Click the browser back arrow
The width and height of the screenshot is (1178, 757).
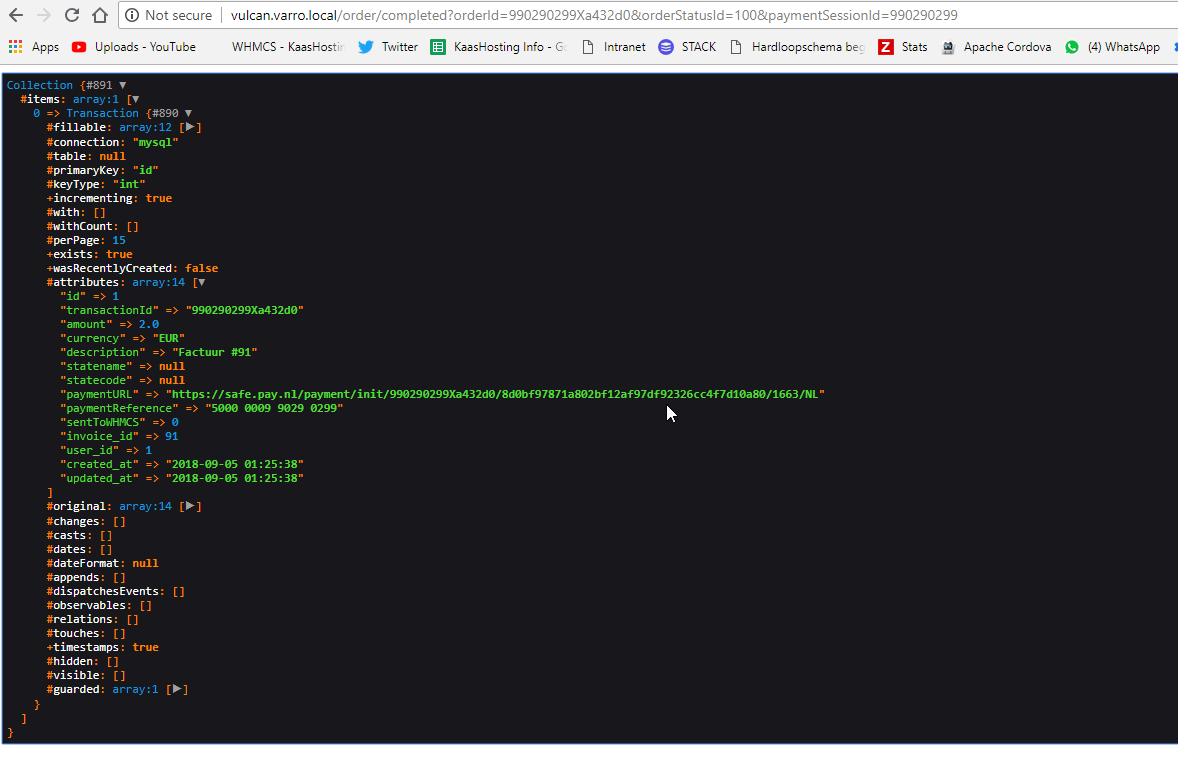[16, 15]
